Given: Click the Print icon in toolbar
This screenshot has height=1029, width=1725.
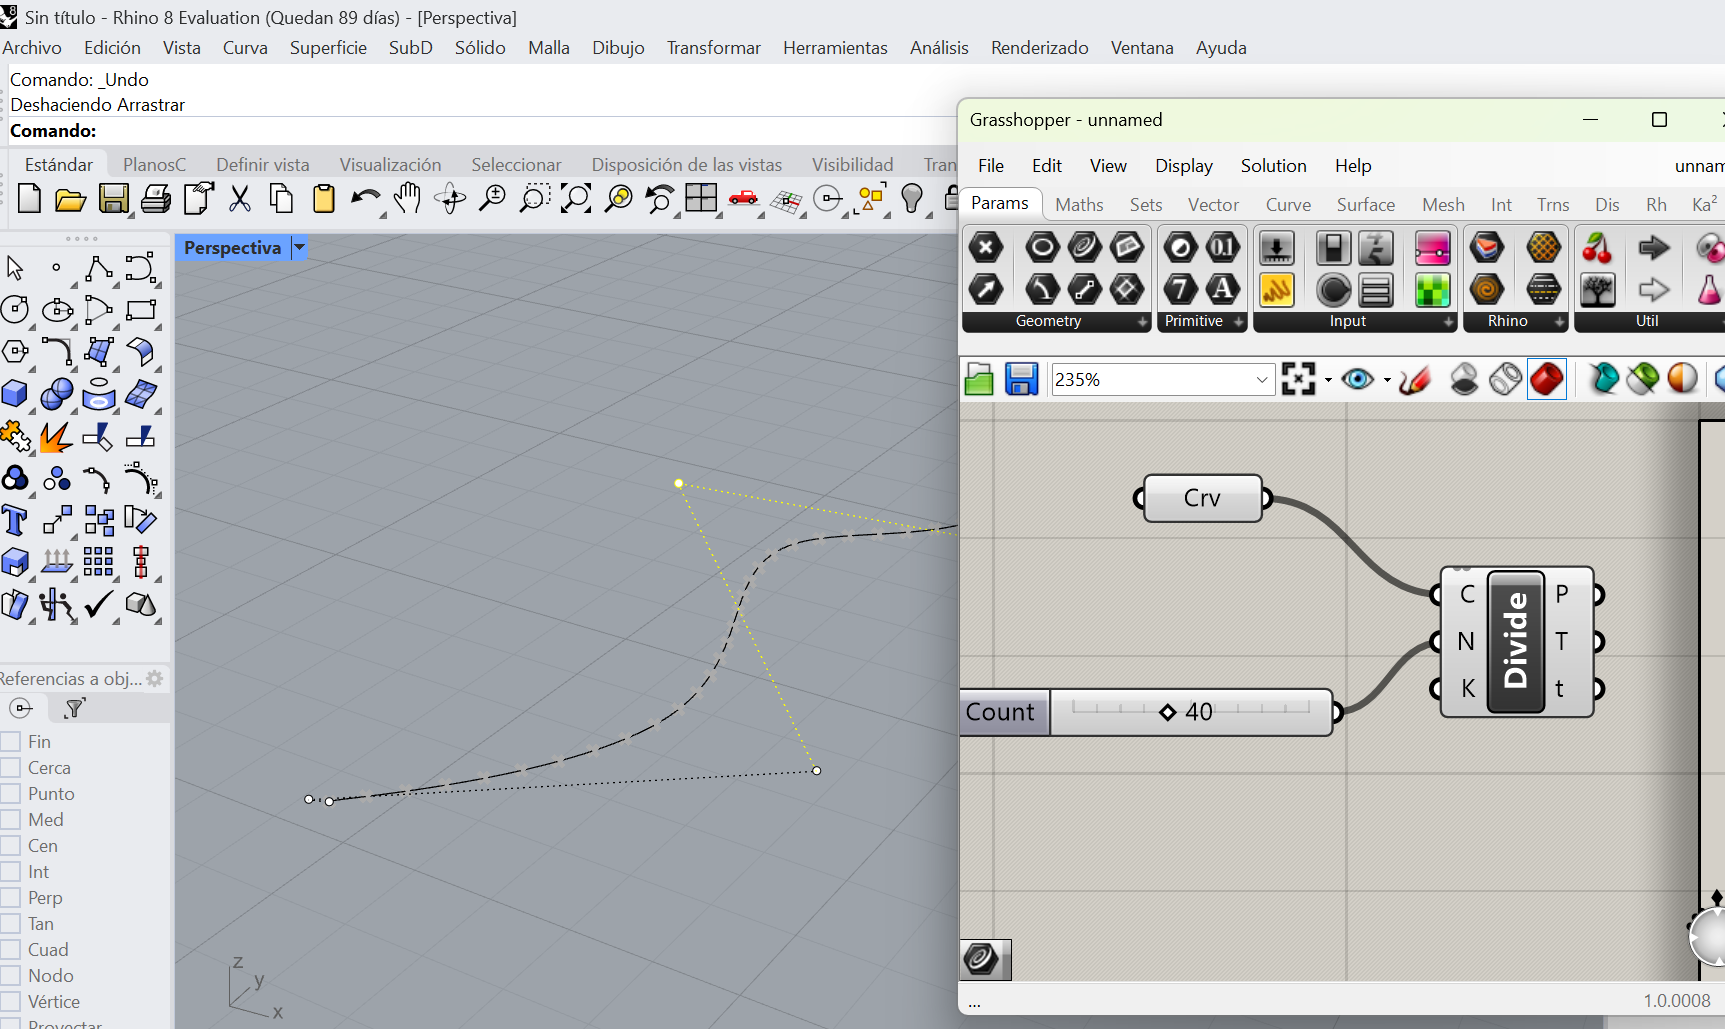Looking at the screenshot, I should pos(155,199).
